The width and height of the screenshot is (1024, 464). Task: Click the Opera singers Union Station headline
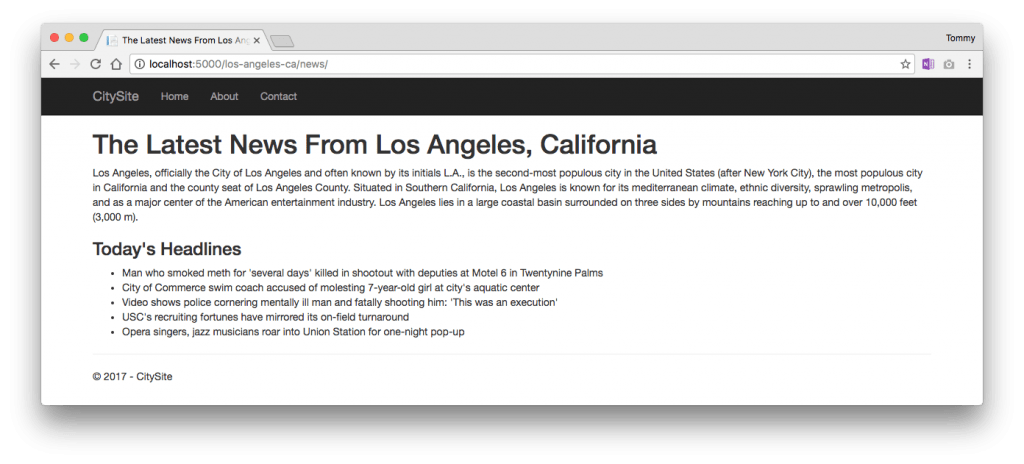click(293, 332)
